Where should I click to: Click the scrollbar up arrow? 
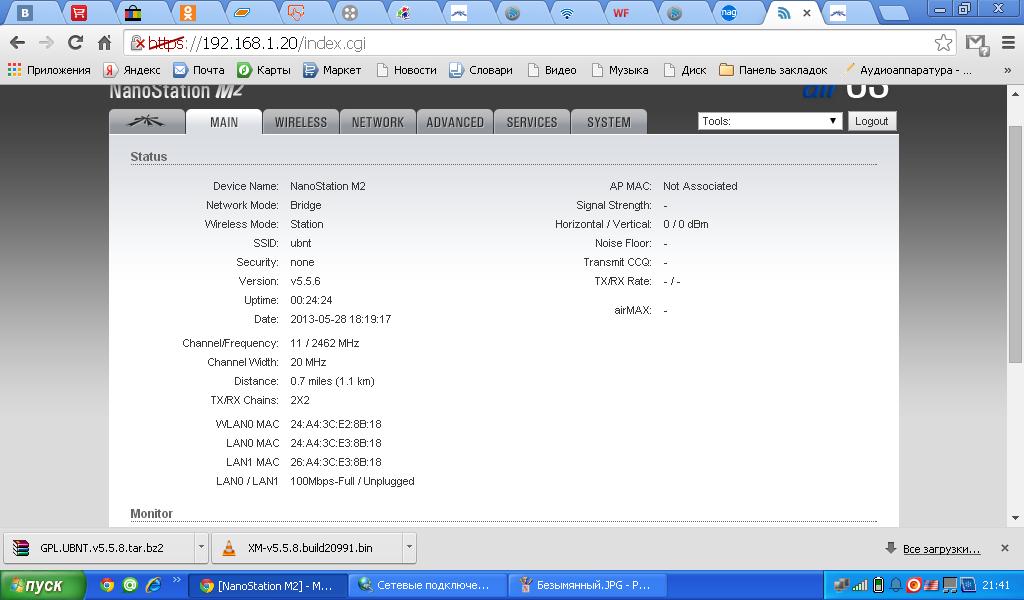pos(1015,93)
